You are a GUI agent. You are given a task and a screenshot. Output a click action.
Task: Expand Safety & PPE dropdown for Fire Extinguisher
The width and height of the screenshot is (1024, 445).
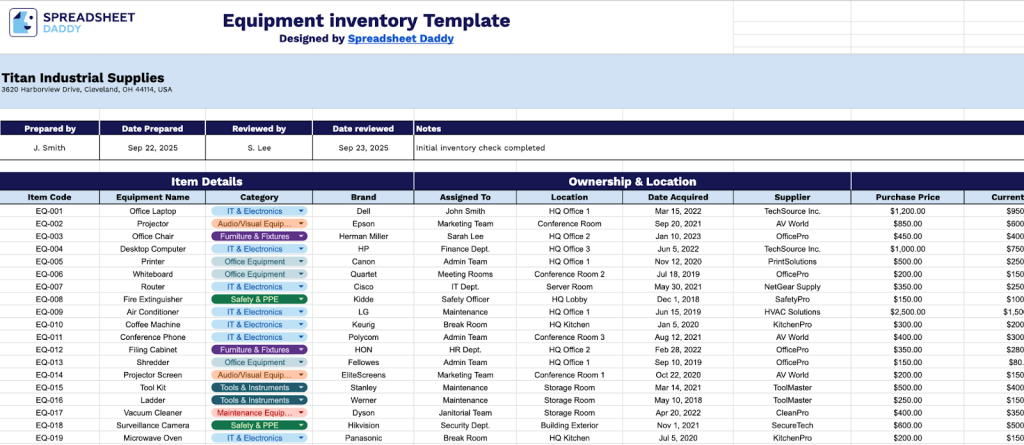(x=301, y=299)
